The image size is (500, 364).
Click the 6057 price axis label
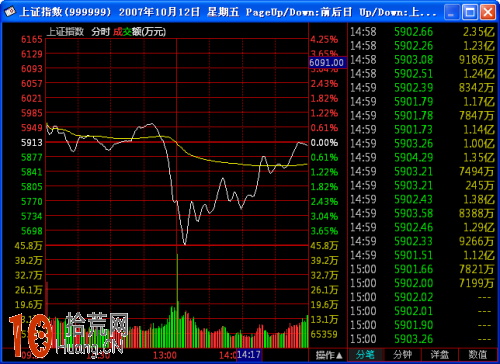[x=32, y=84]
